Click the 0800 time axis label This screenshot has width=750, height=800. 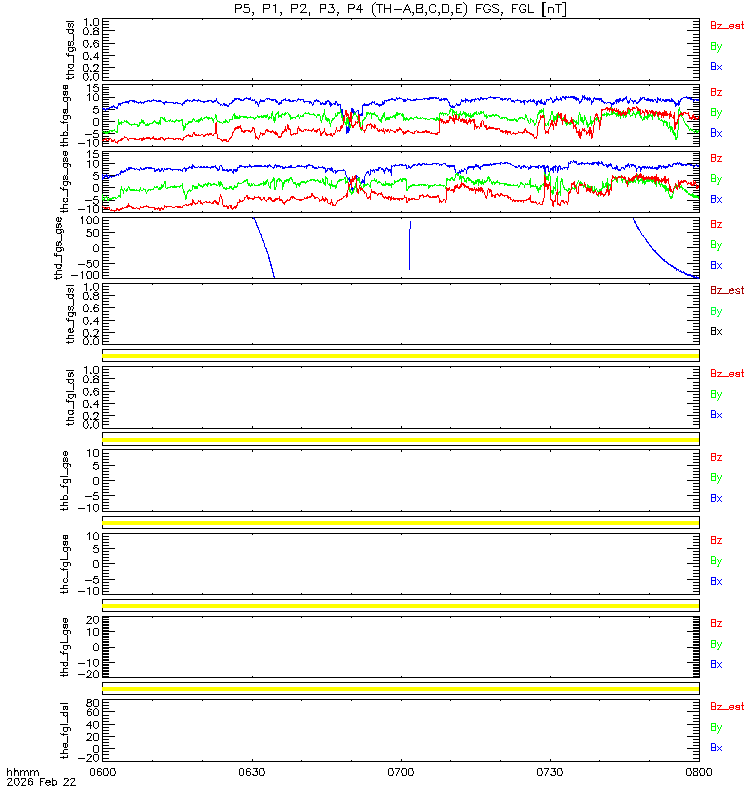(698, 772)
